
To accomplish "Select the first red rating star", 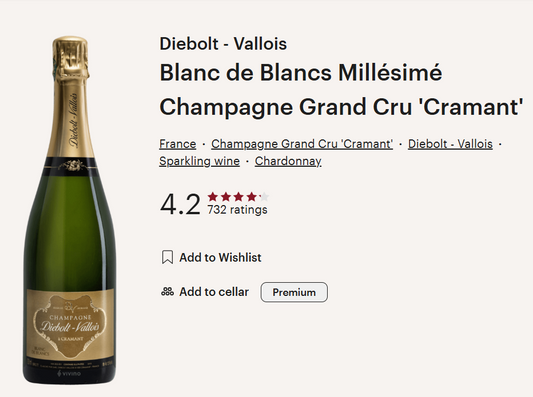I will 213,196.
